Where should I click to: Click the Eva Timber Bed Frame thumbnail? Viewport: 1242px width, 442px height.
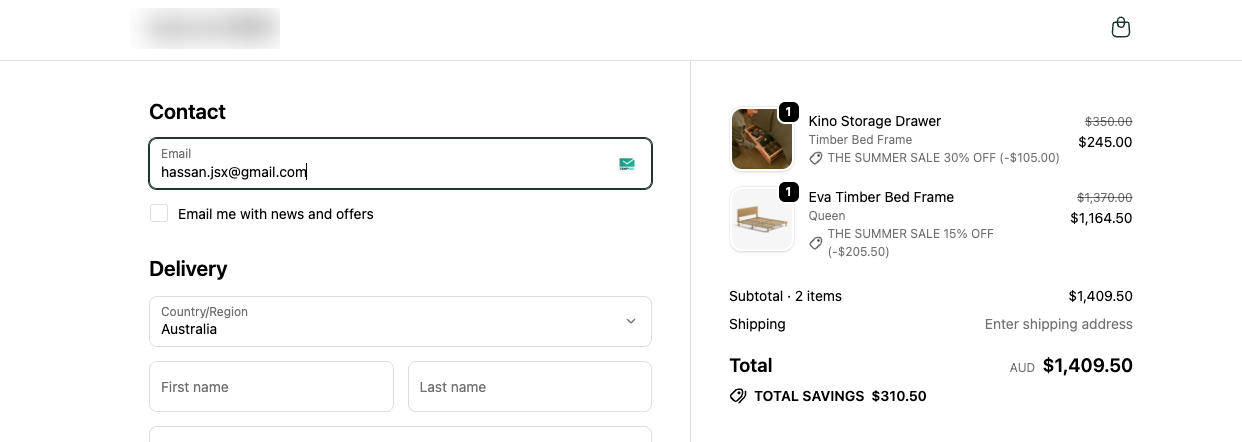762,219
